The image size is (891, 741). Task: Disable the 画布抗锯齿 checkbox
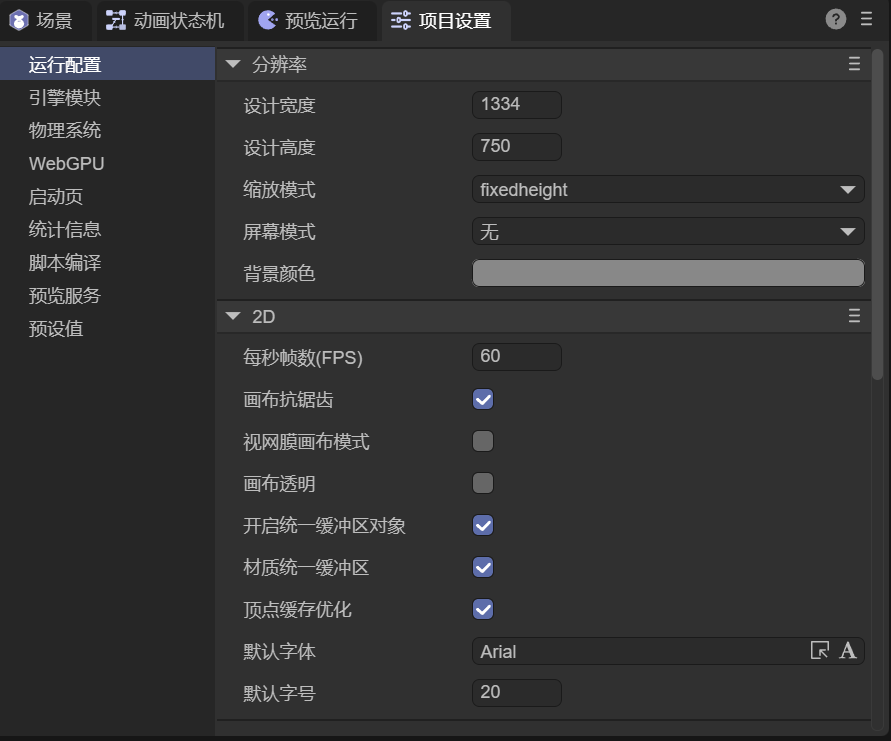[483, 400]
